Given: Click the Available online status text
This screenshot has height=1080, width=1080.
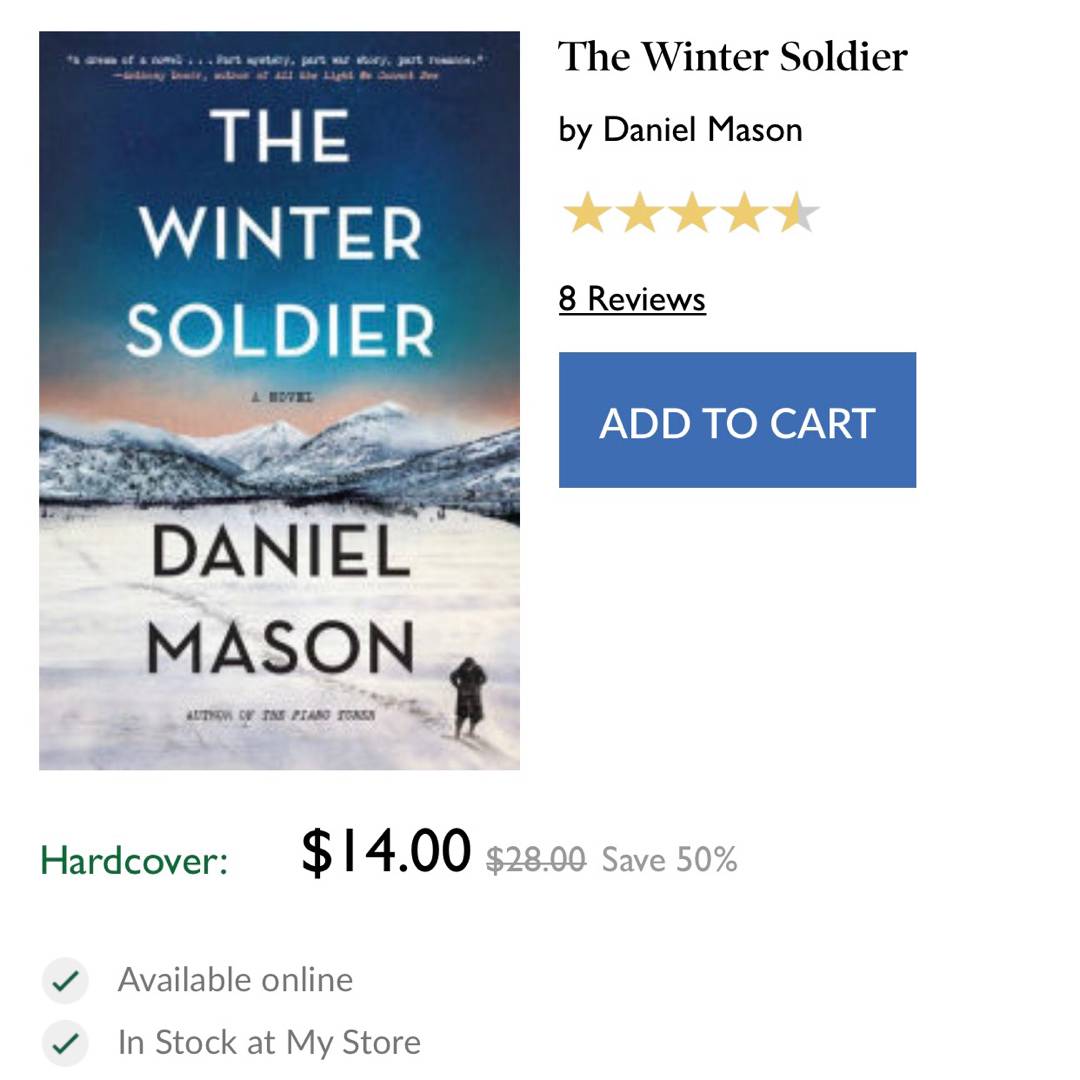Looking at the screenshot, I should (235, 980).
